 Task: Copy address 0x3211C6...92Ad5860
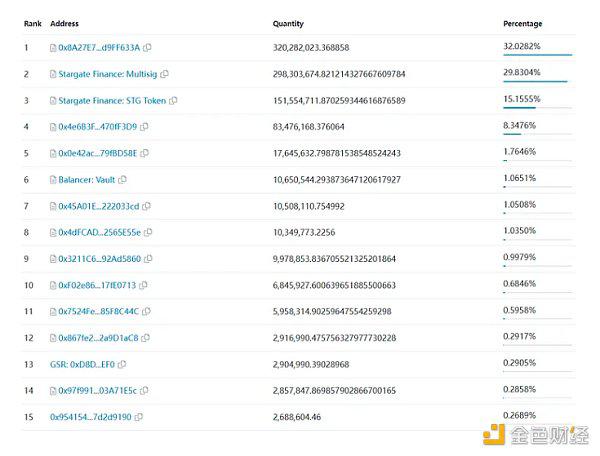coord(148,259)
